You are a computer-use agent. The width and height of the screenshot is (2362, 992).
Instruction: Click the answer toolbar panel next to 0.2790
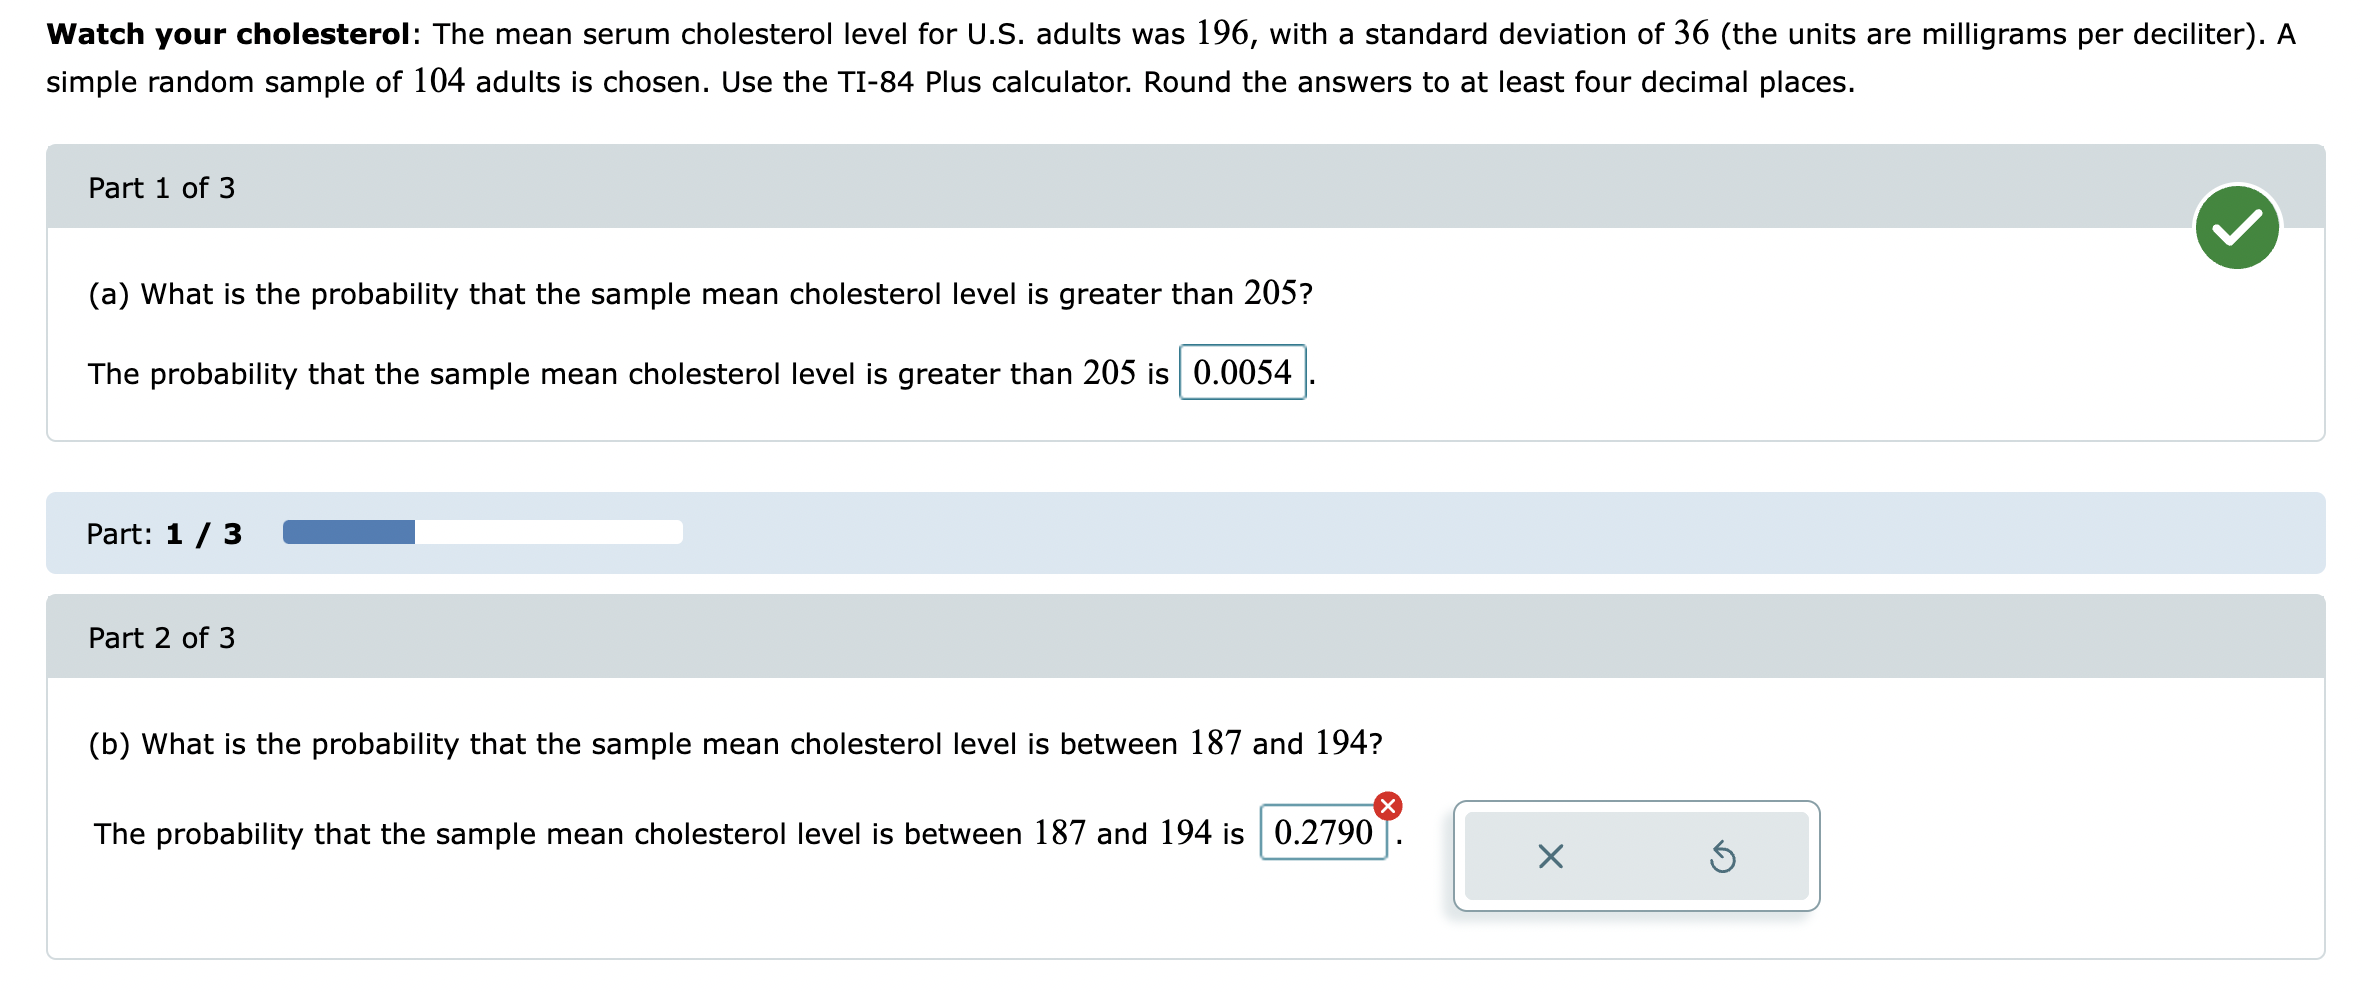pyautogui.click(x=1636, y=856)
